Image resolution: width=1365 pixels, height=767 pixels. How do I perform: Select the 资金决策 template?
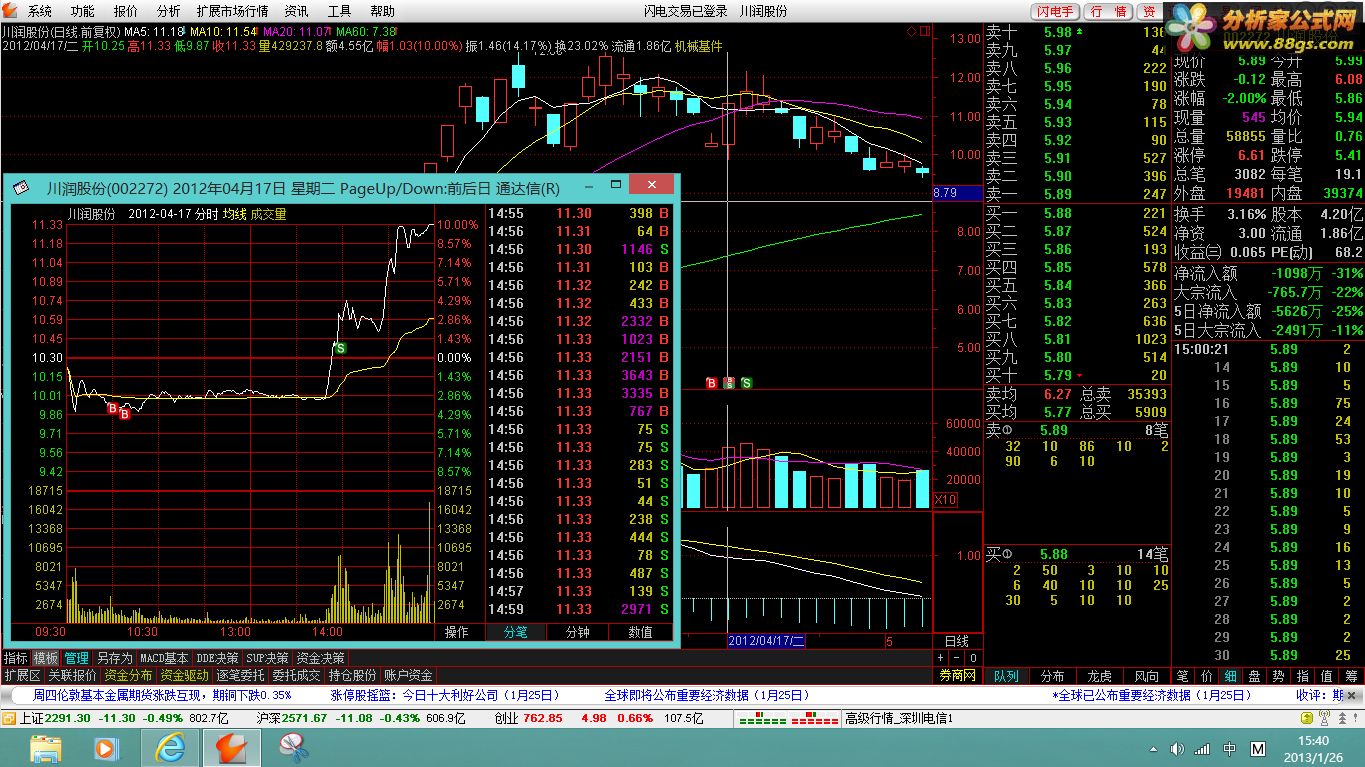[x=321, y=658]
